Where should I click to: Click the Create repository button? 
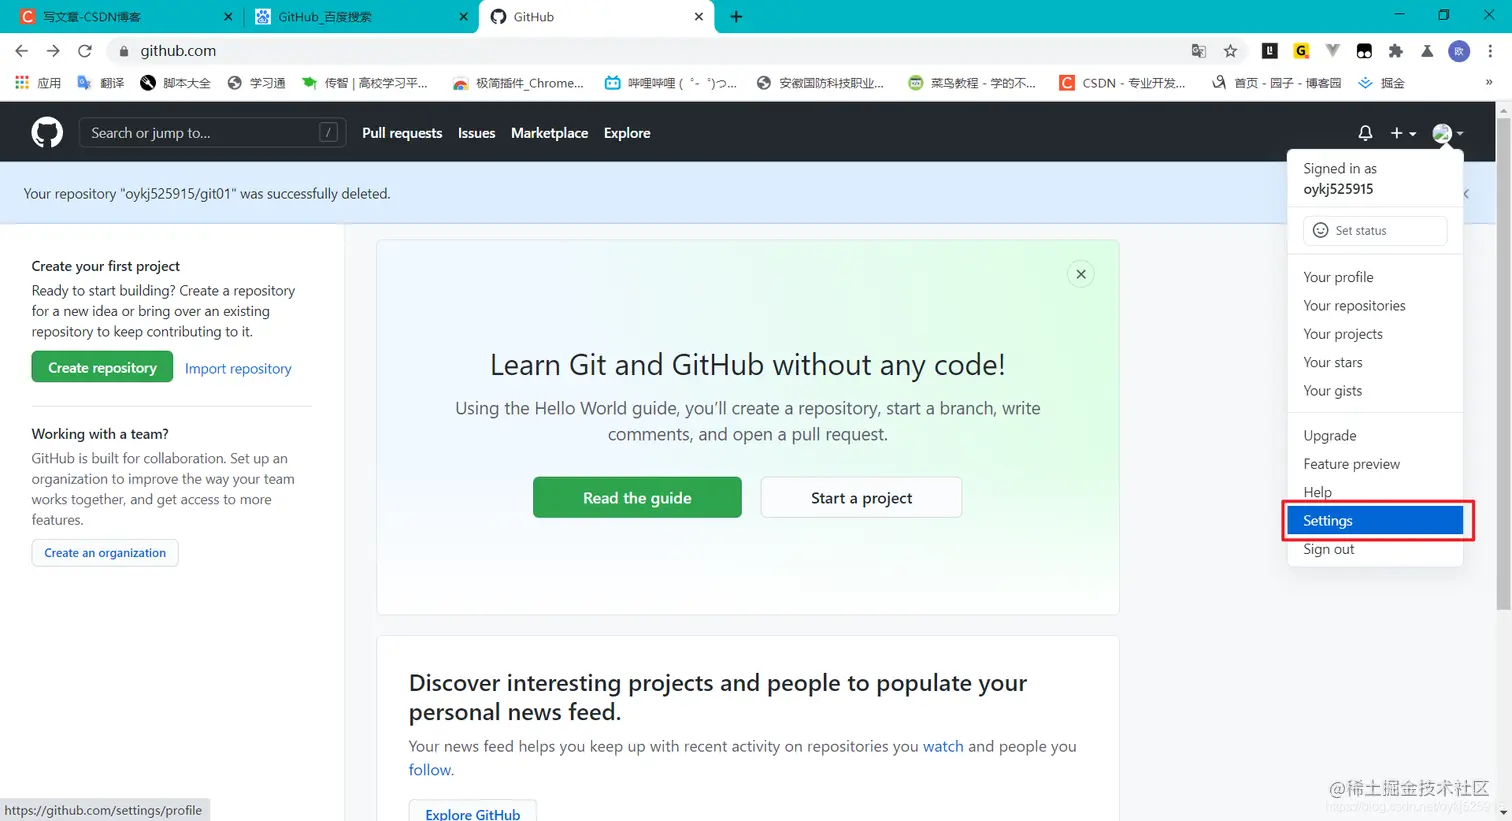tap(102, 368)
